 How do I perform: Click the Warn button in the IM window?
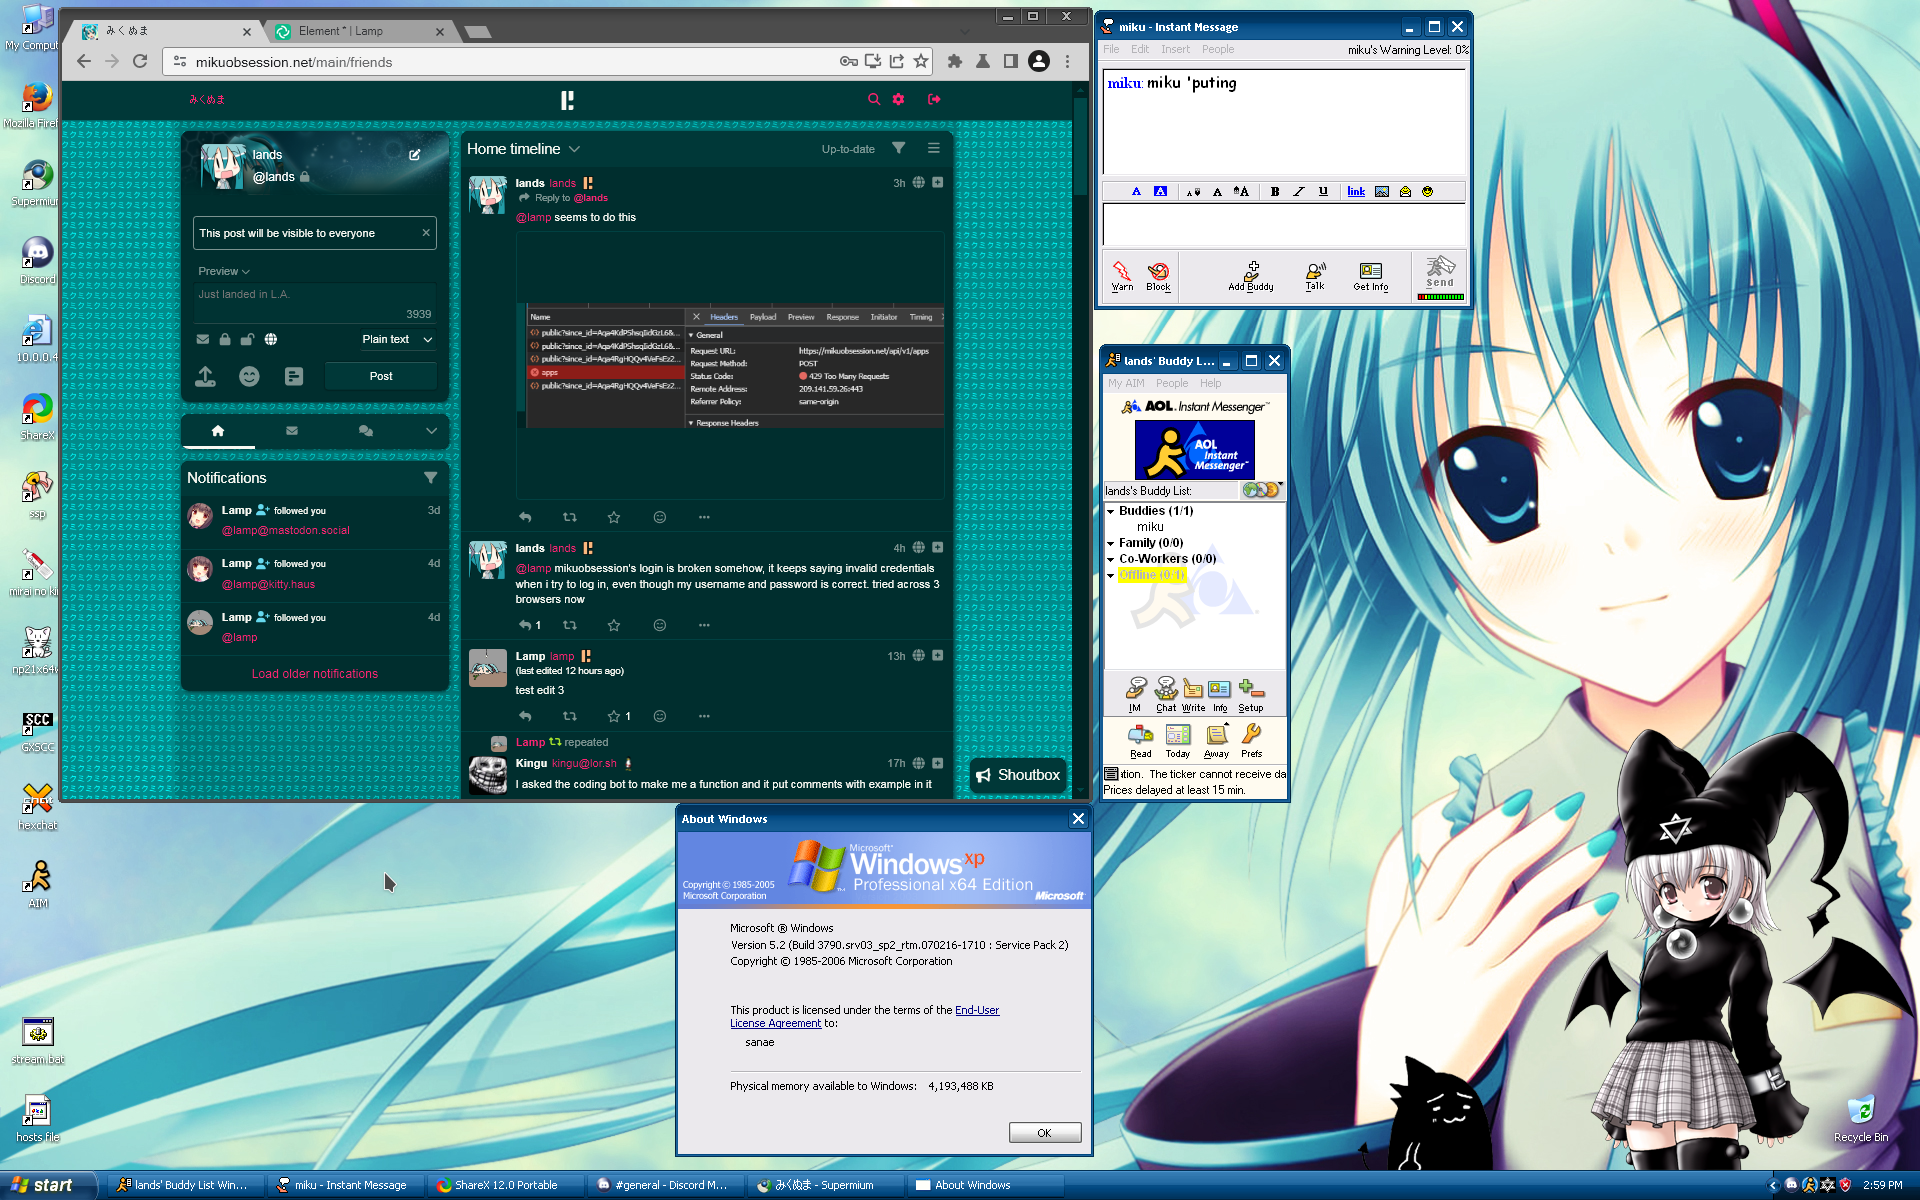[x=1122, y=275]
